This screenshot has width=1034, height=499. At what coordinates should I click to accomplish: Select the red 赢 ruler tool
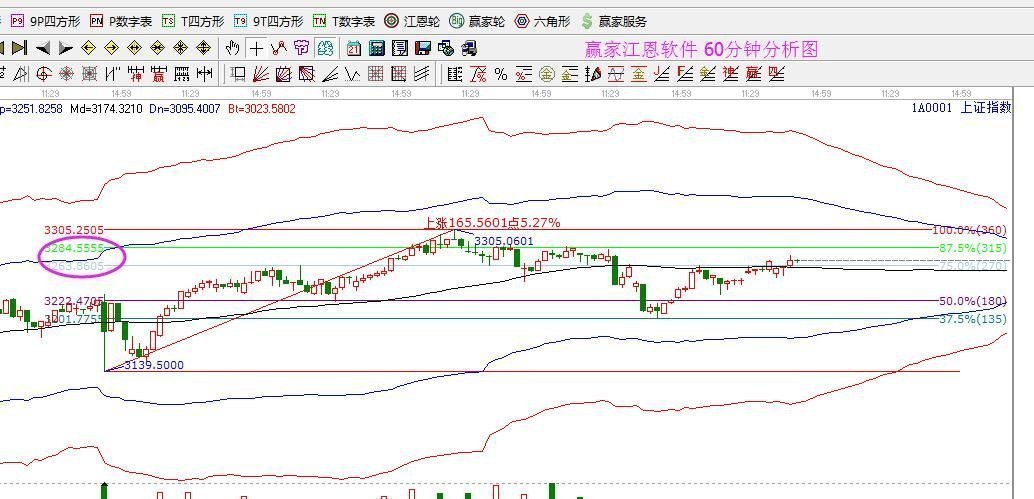159,74
